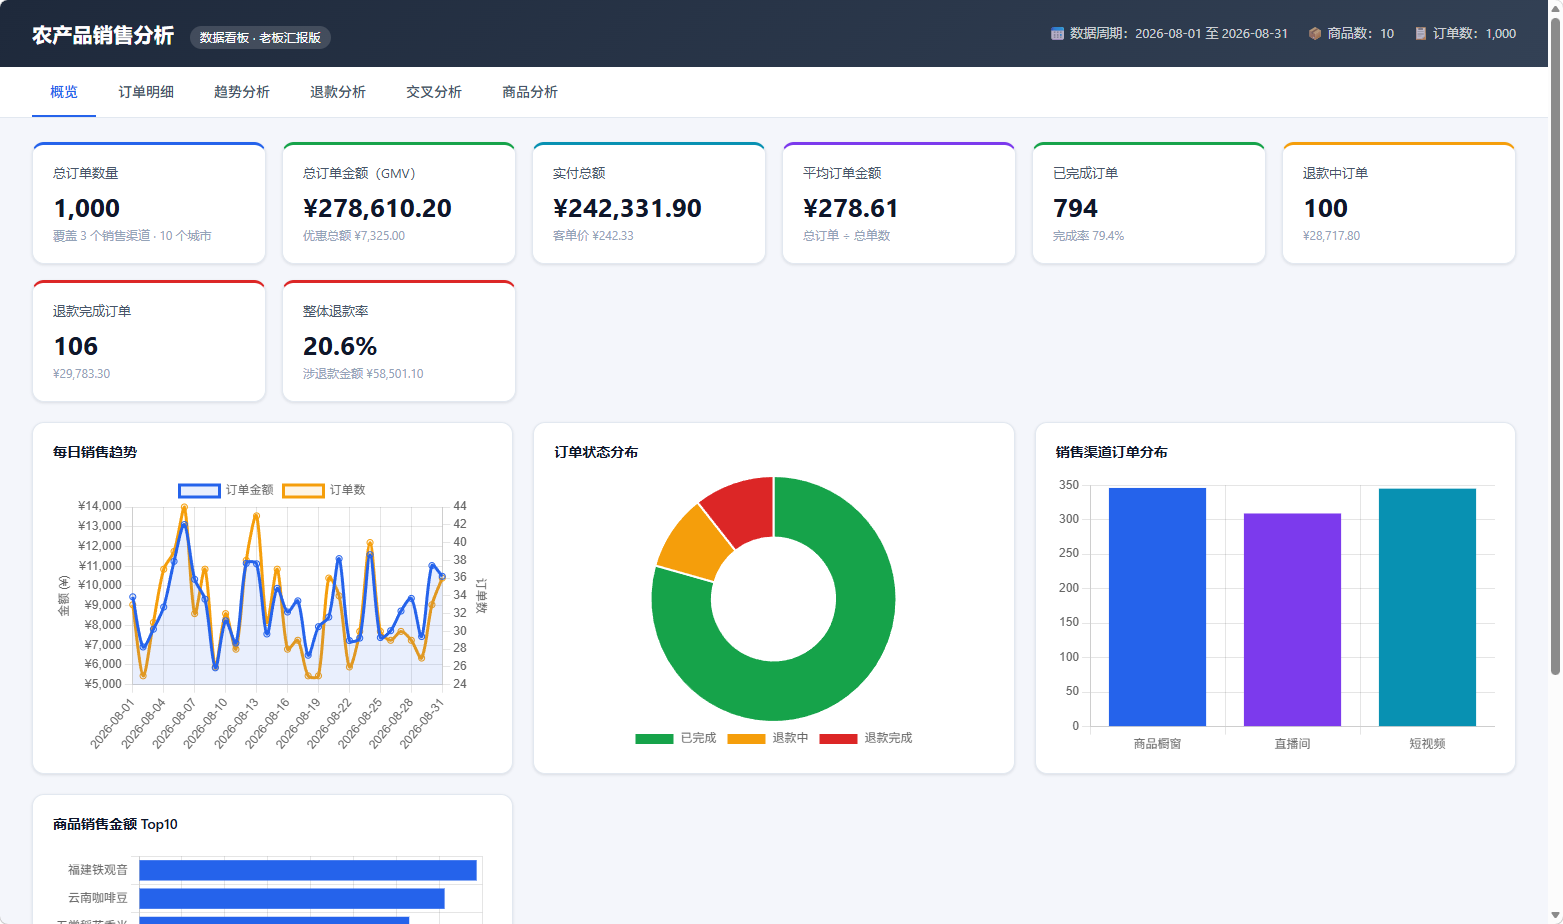
Task: Click the 完成率 79.4% subtext
Action: tap(1088, 236)
